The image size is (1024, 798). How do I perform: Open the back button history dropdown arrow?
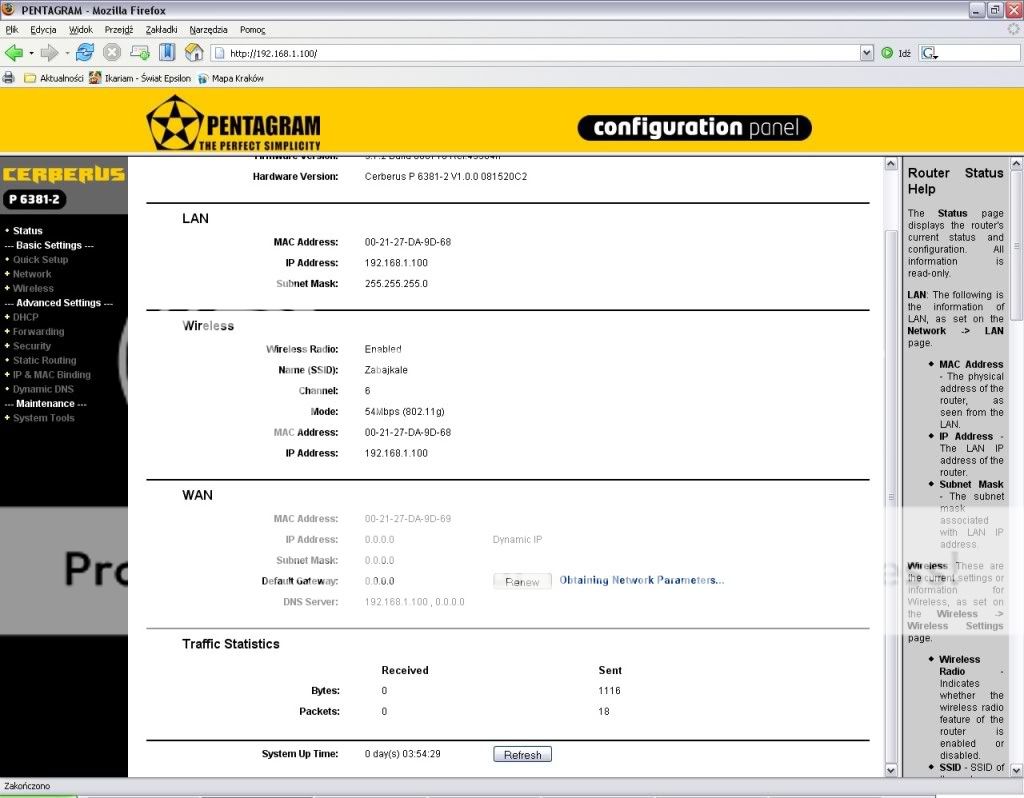pyautogui.click(x=31, y=53)
